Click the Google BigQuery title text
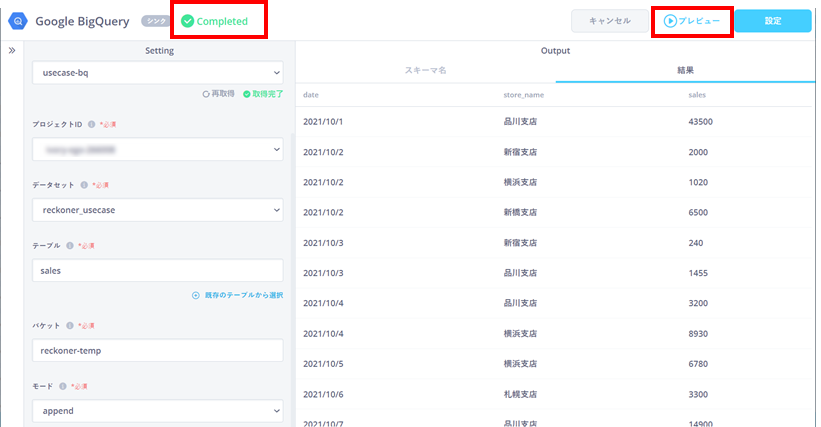The width and height of the screenshot is (821, 427). [82, 21]
